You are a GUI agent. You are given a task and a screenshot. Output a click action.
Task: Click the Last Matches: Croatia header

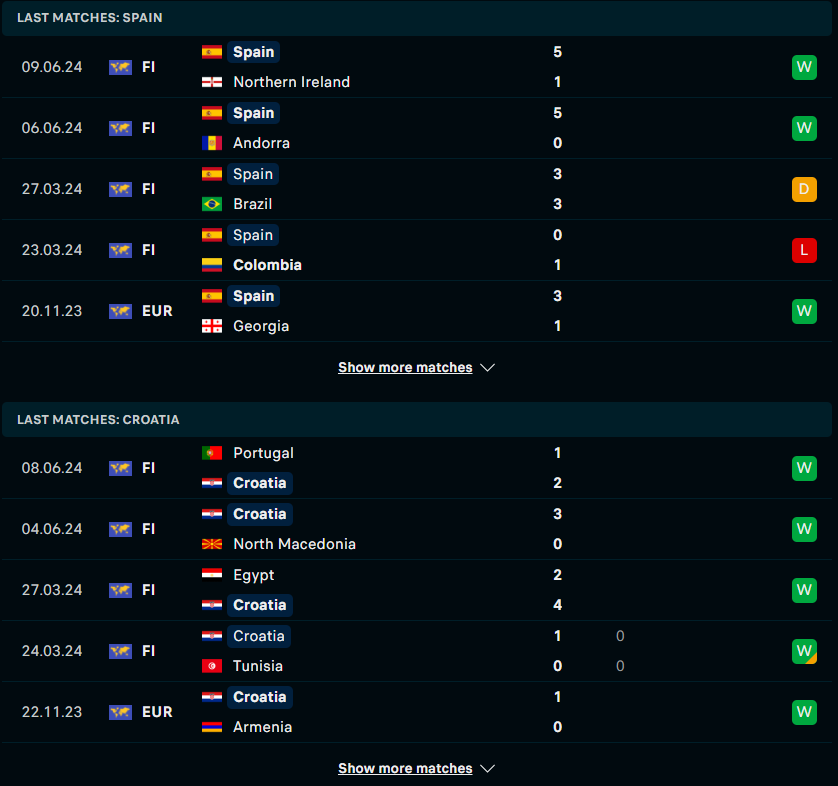tap(417, 419)
